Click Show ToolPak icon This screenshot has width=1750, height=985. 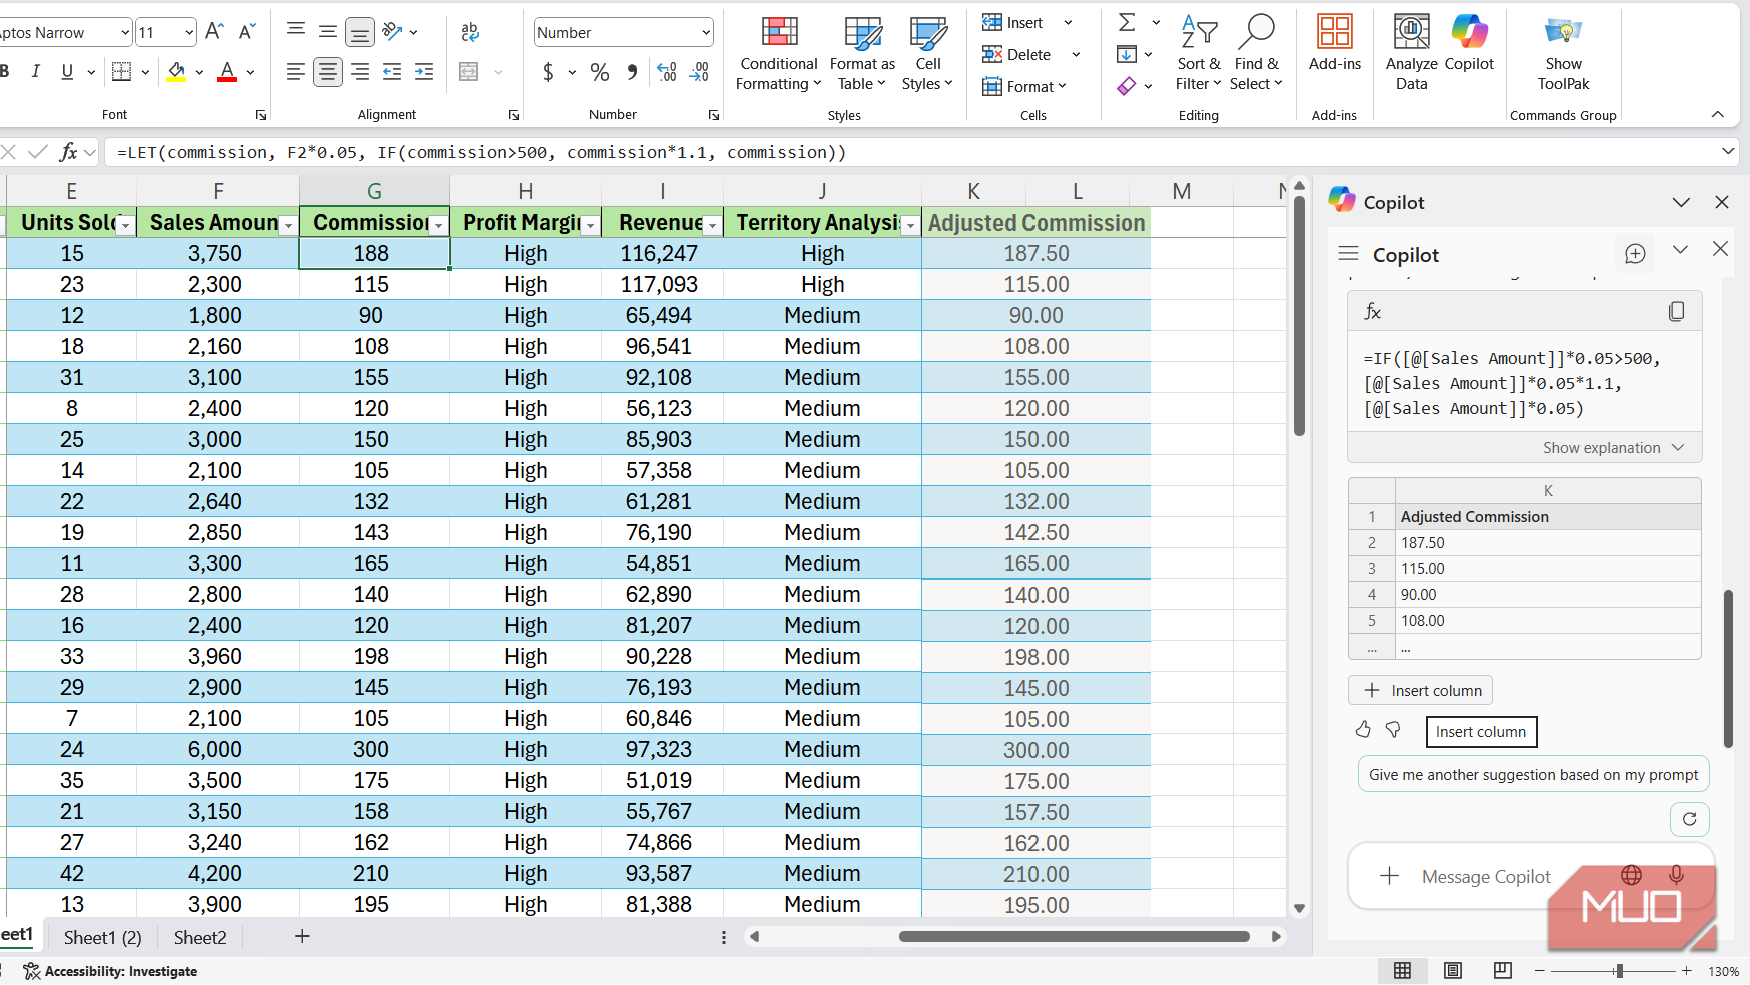pos(1563,31)
